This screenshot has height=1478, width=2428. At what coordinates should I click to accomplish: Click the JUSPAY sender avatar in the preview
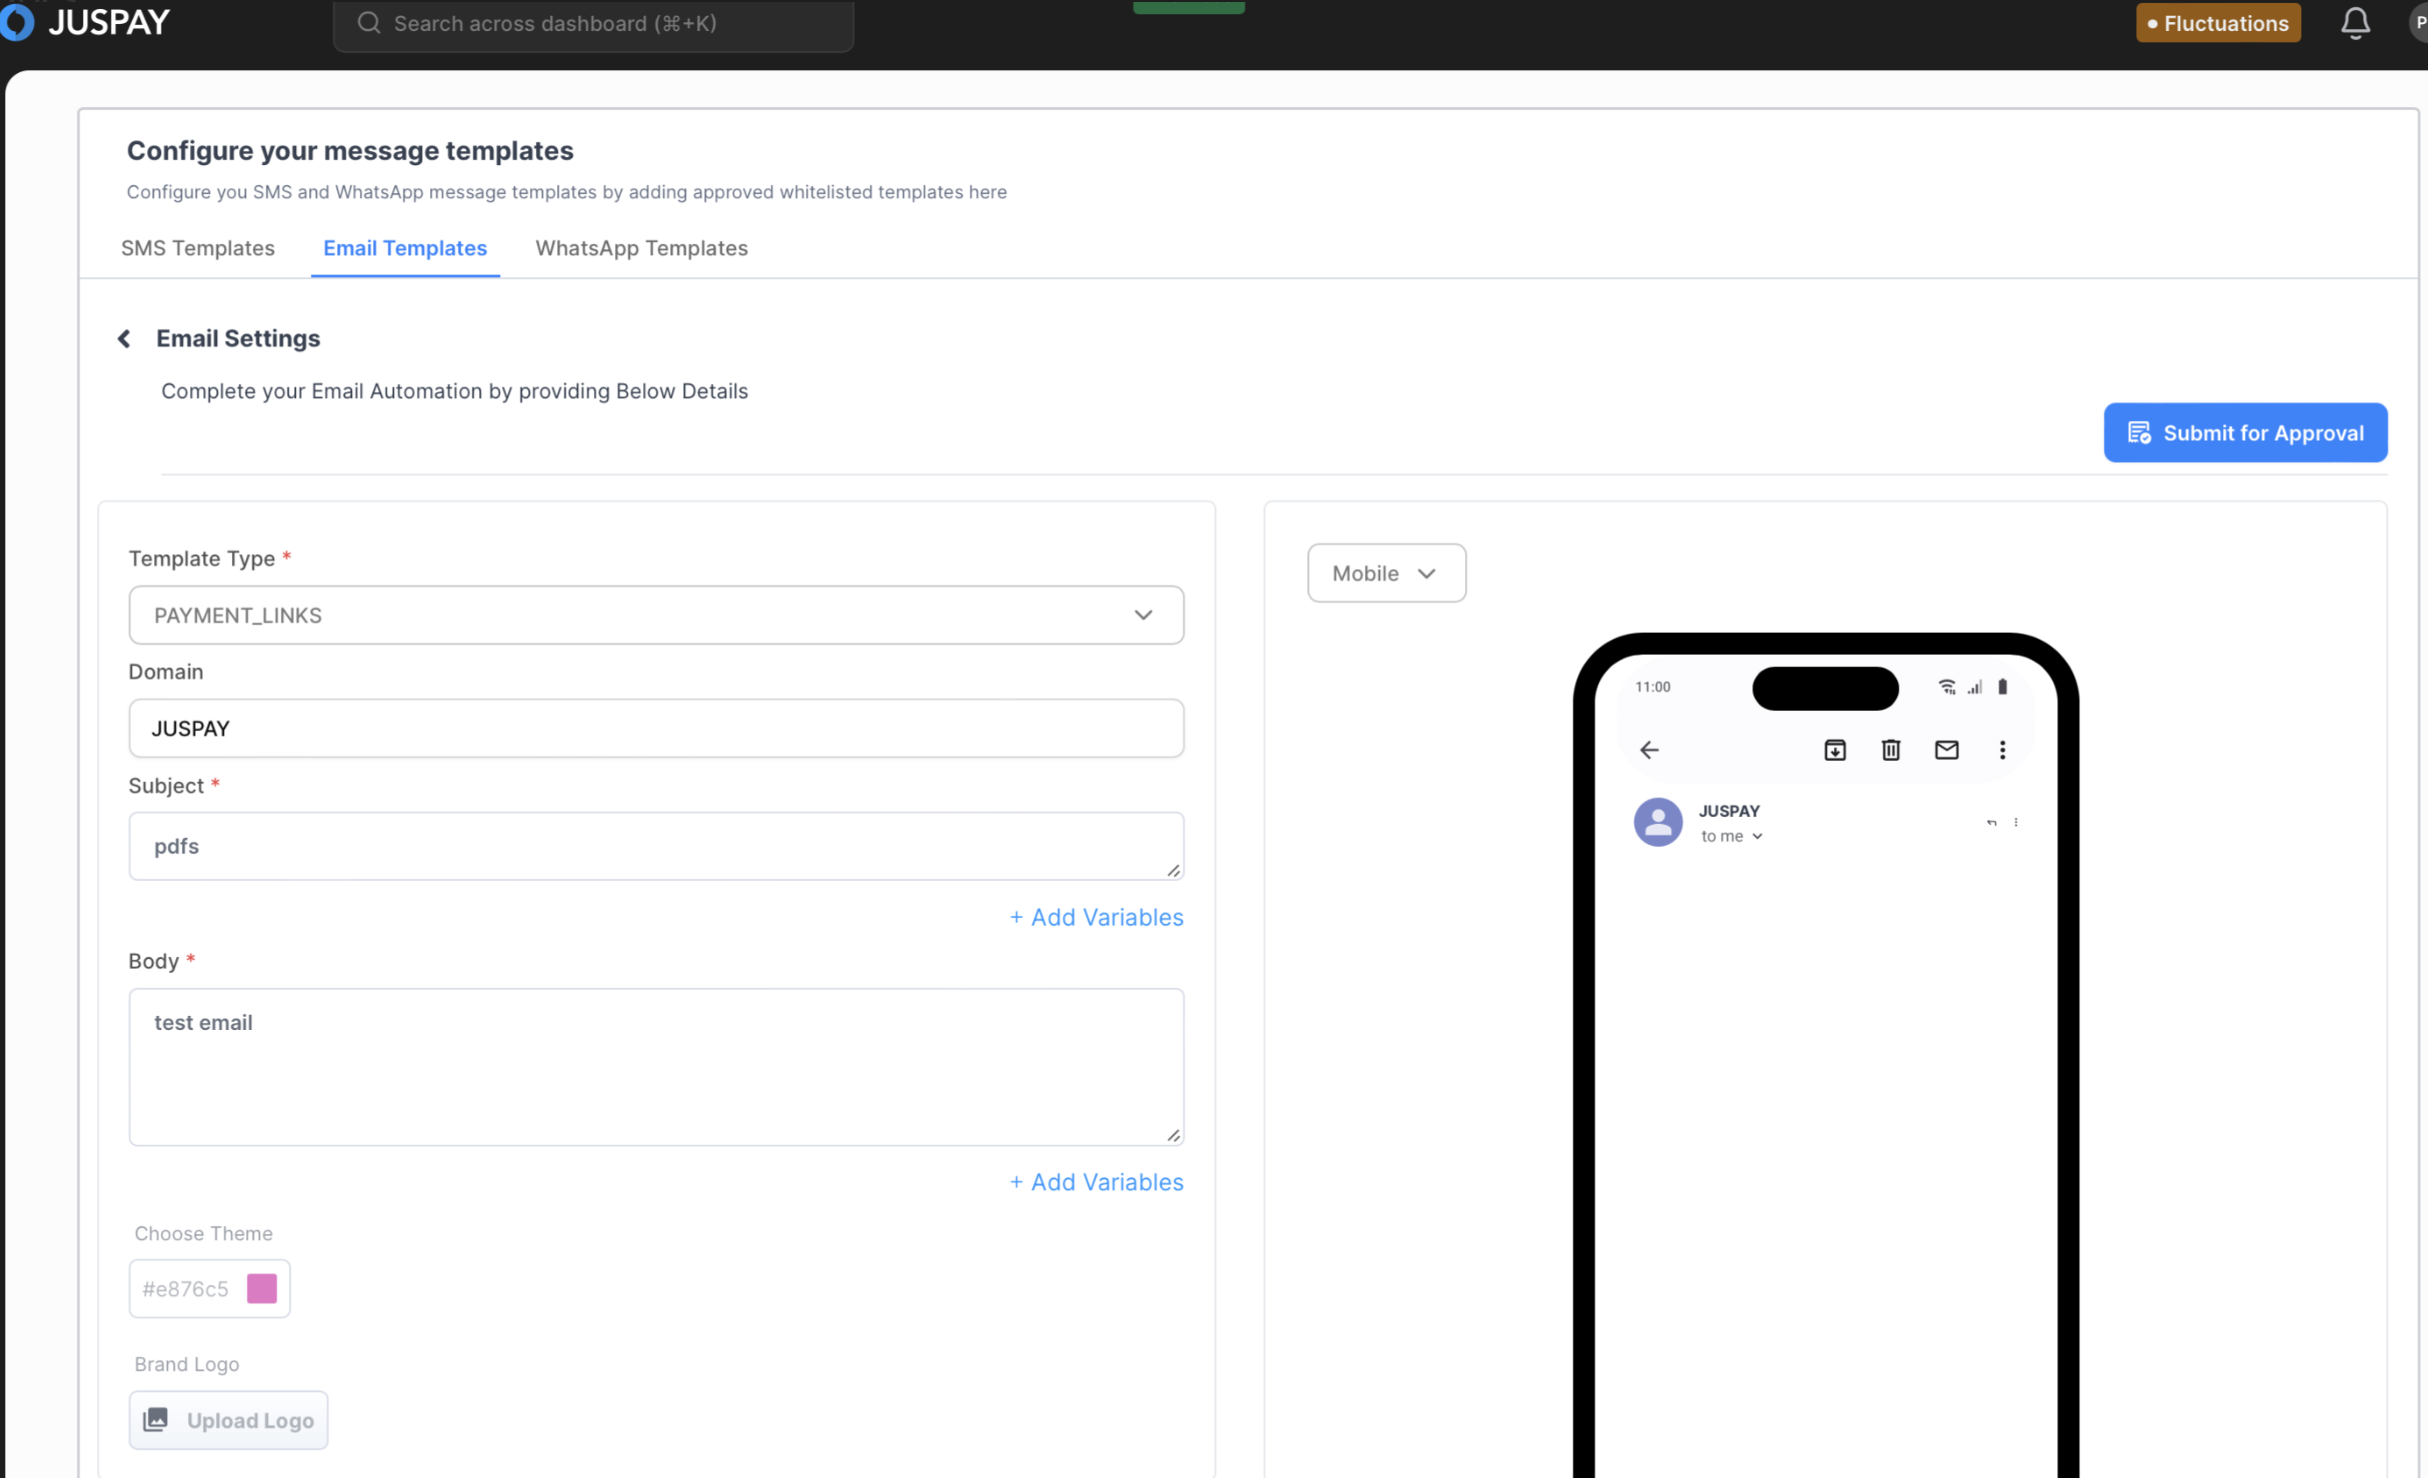1657,822
